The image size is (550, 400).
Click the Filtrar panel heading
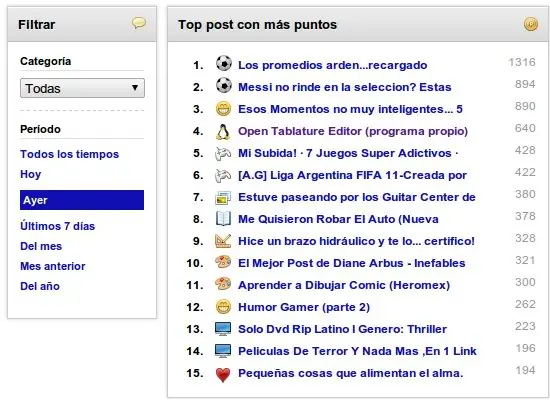36,25
